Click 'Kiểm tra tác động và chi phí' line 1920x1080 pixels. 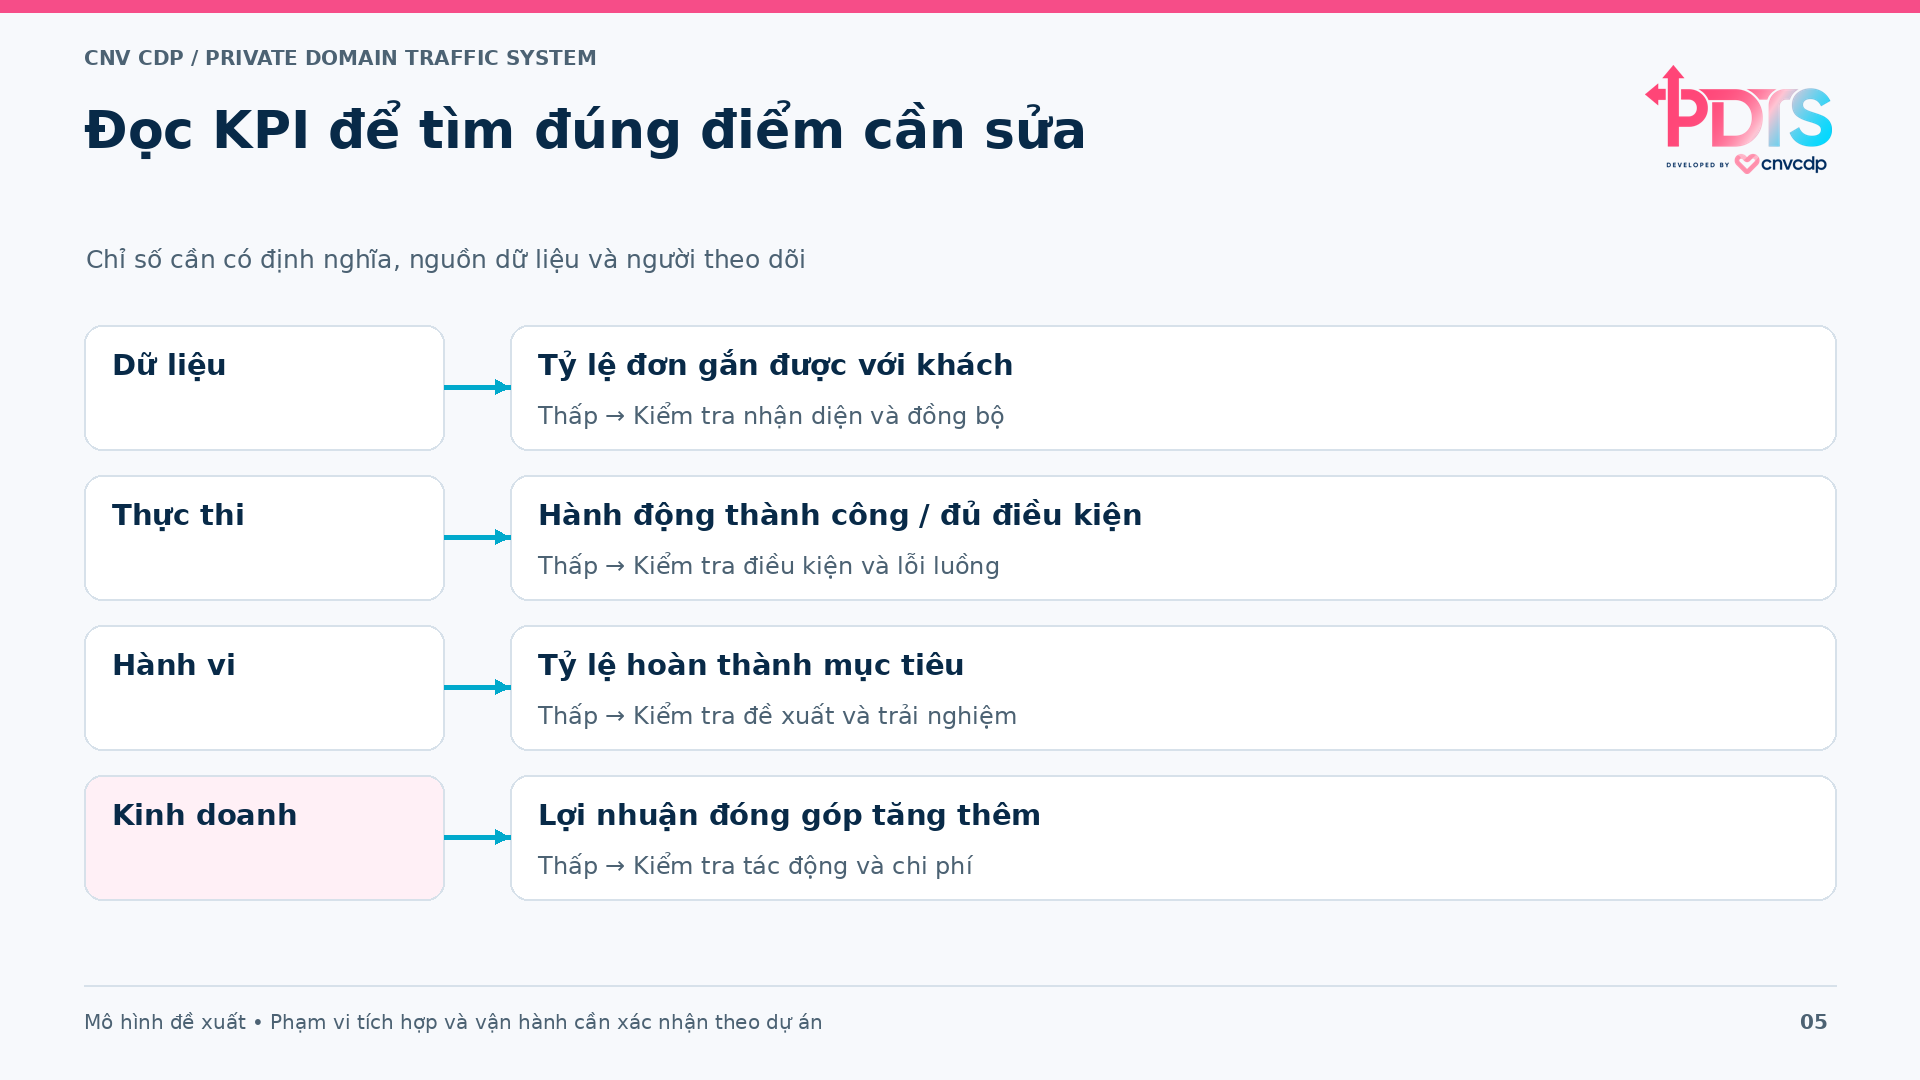tap(755, 866)
